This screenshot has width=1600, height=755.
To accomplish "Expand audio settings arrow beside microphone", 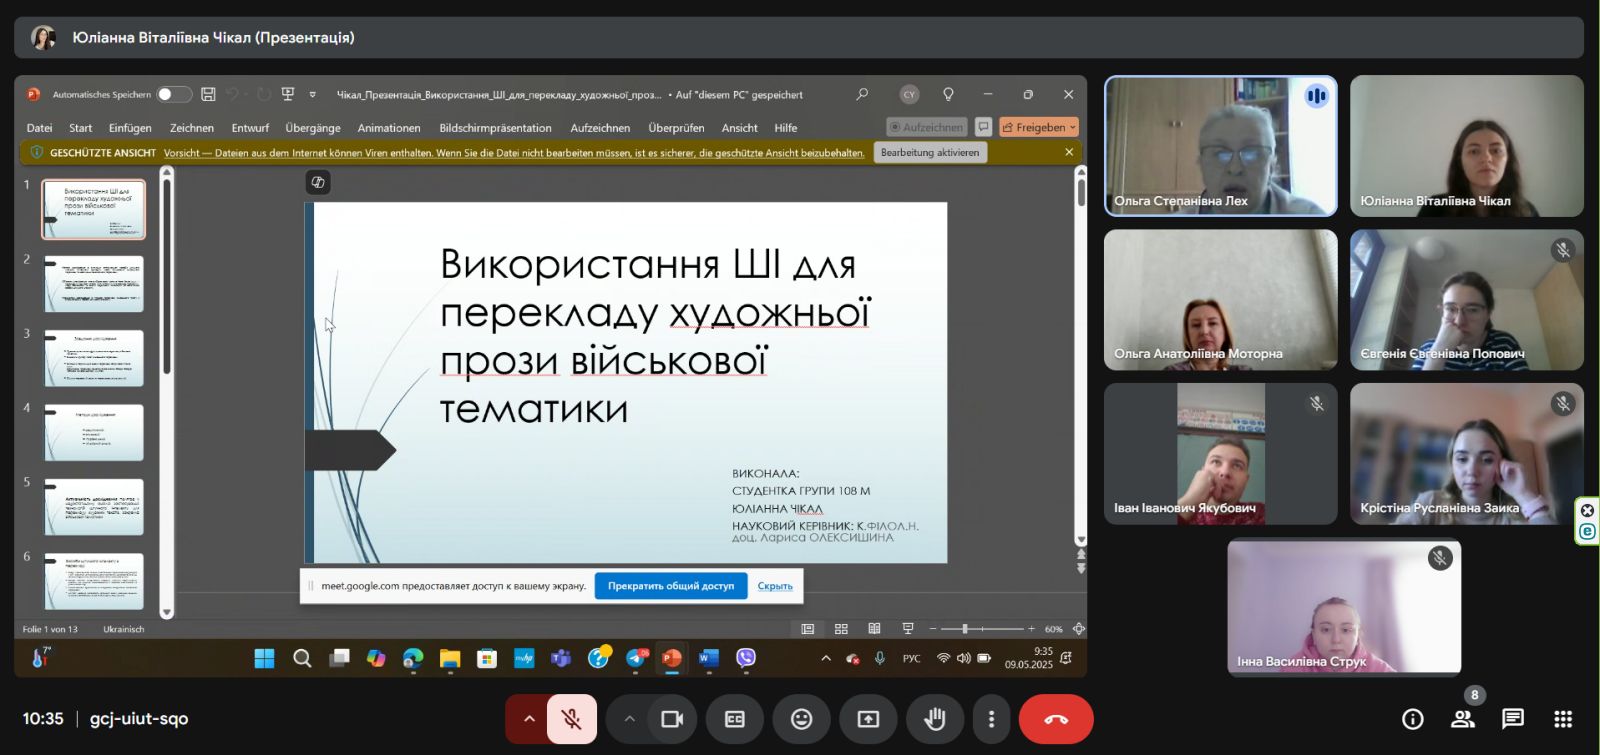I will click(529, 719).
